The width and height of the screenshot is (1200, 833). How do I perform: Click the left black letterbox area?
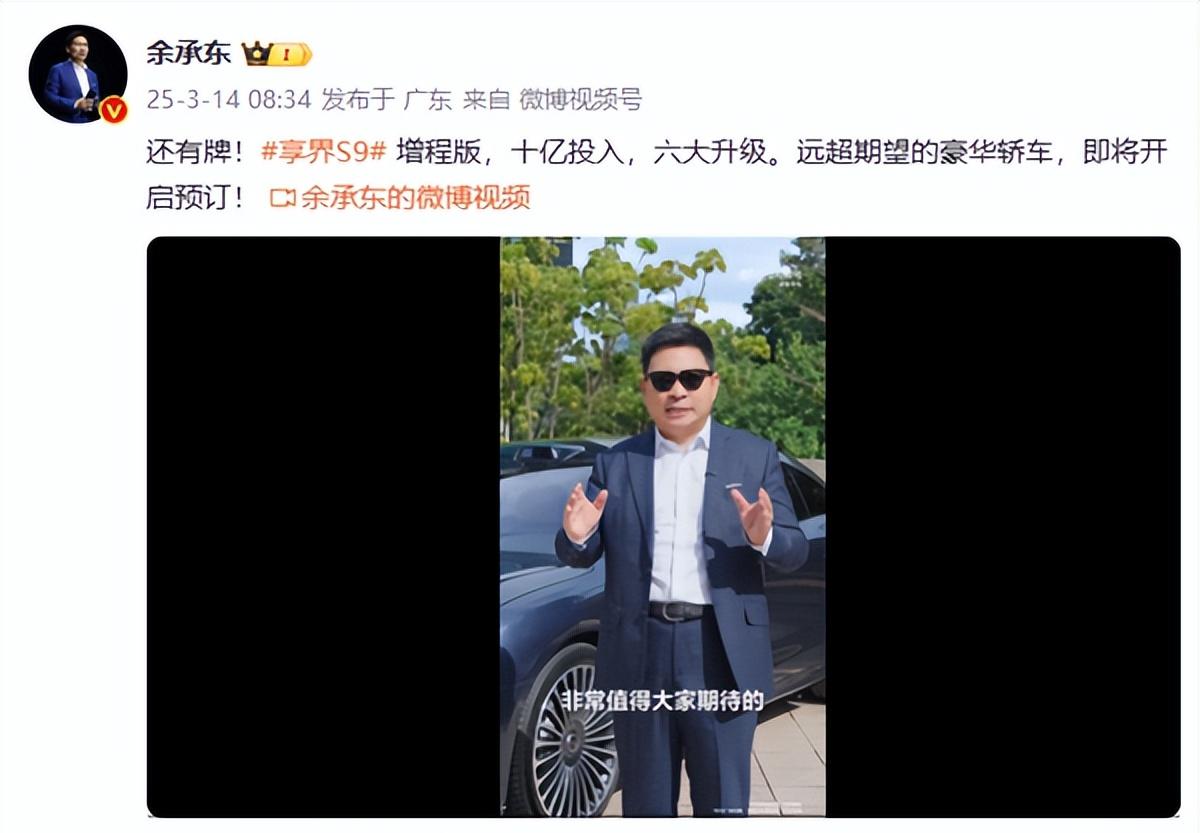pos(323,526)
